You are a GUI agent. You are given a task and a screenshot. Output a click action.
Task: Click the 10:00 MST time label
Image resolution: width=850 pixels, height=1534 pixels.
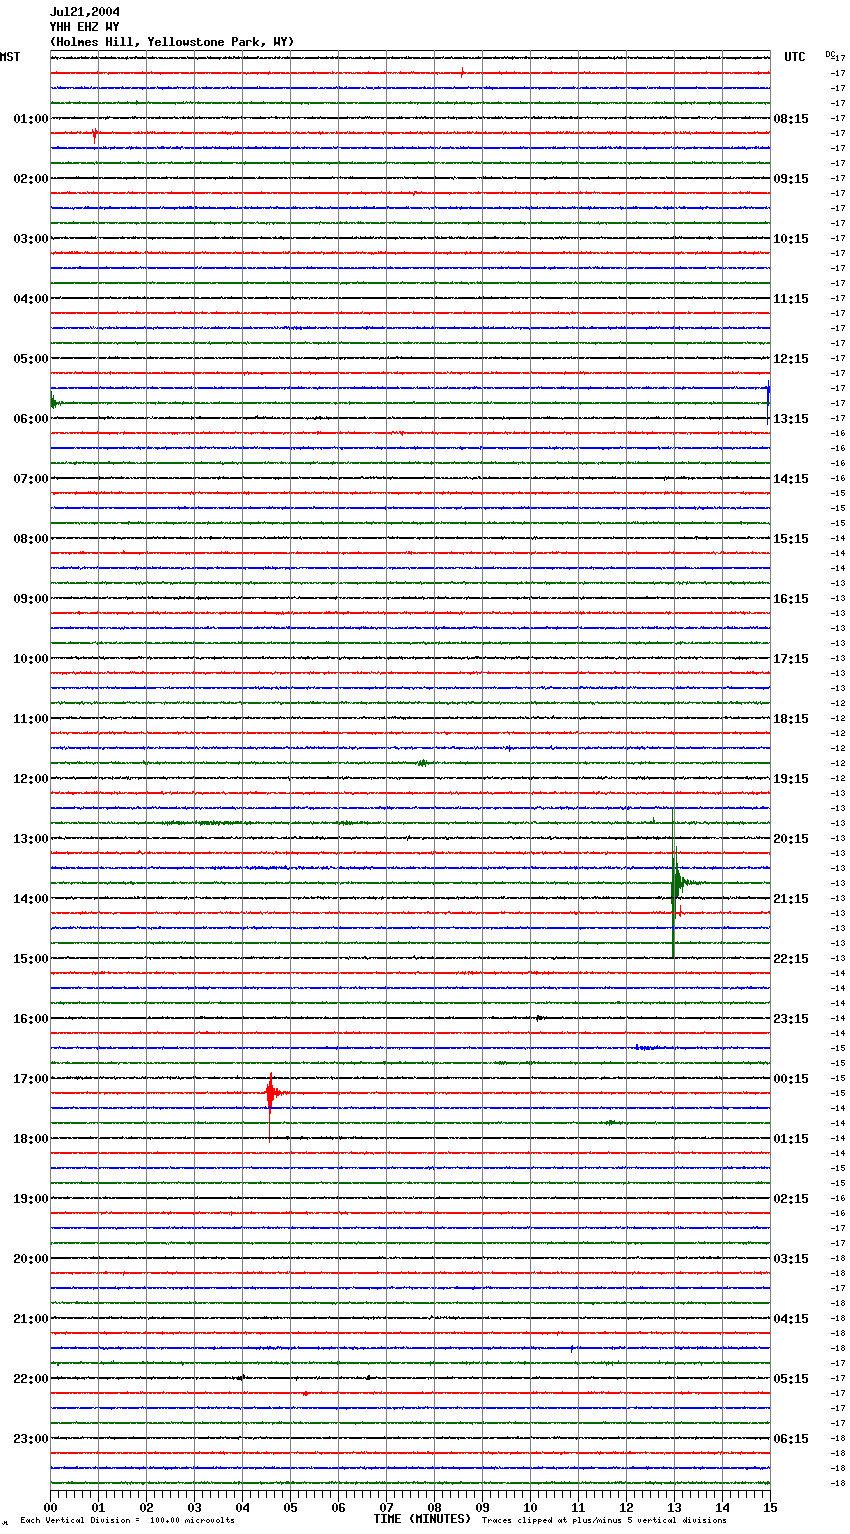click(x=31, y=659)
